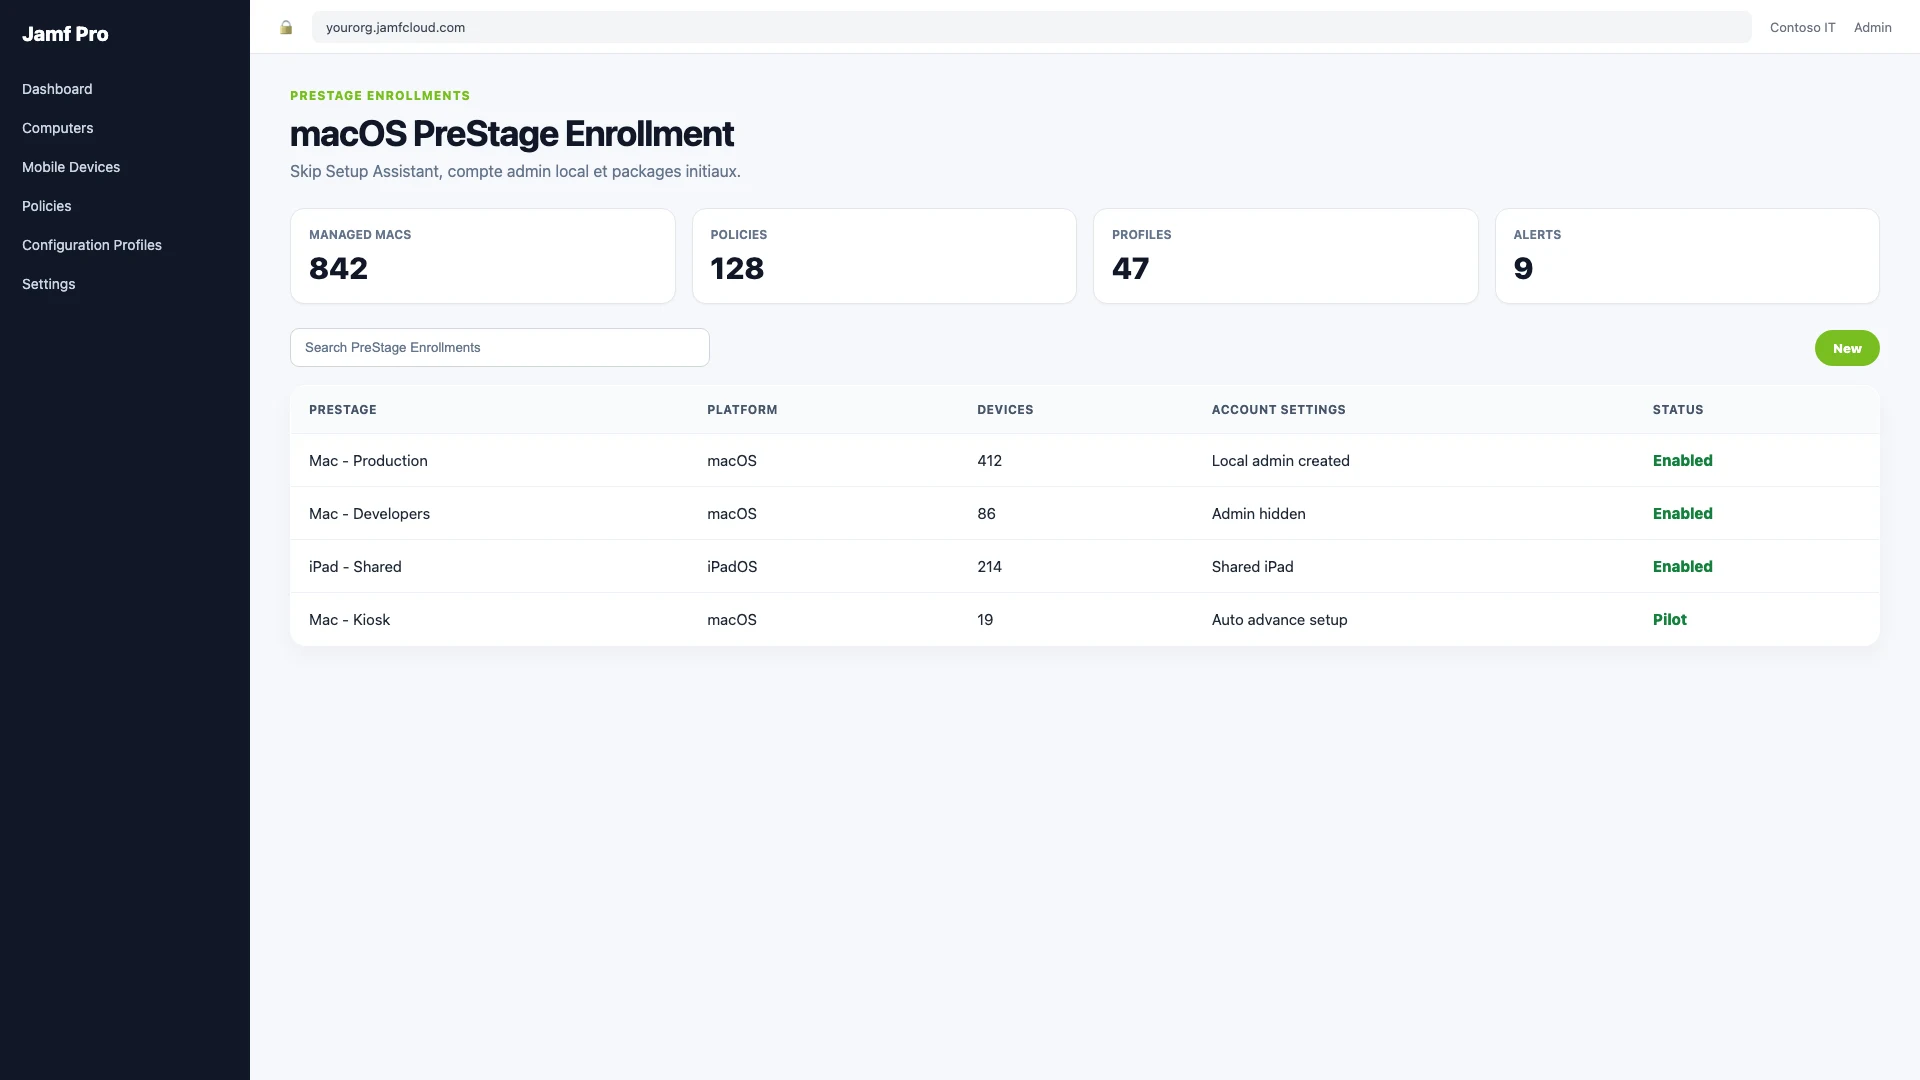Click the DEVICES column header
Viewport: 1920px width, 1080px height.
click(1005, 410)
